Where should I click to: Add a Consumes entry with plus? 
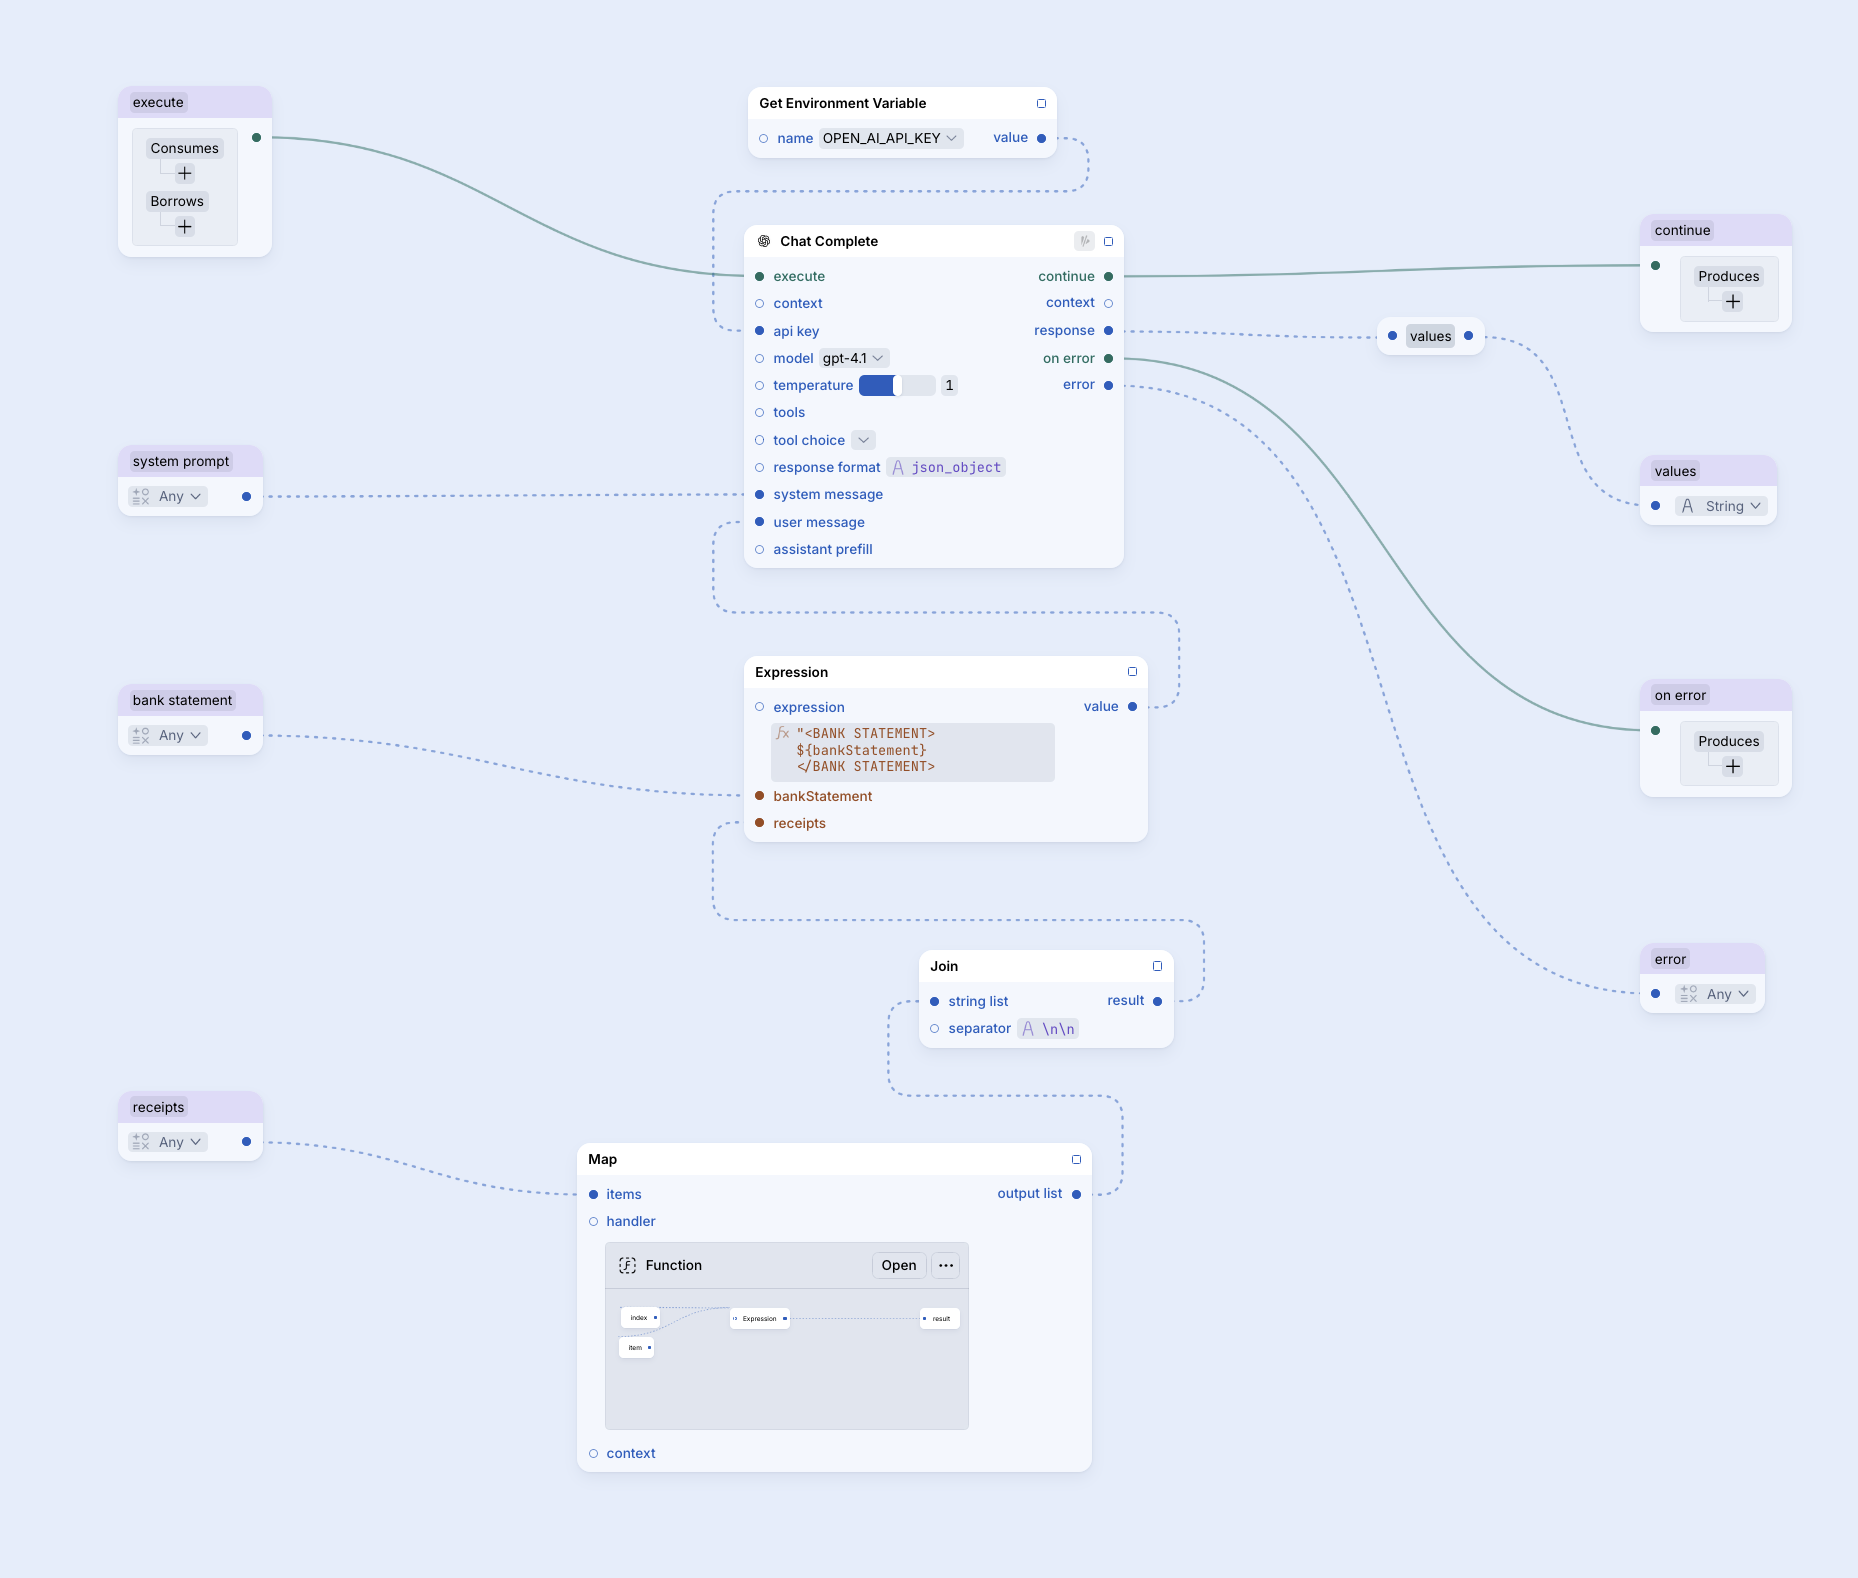pyautogui.click(x=185, y=174)
